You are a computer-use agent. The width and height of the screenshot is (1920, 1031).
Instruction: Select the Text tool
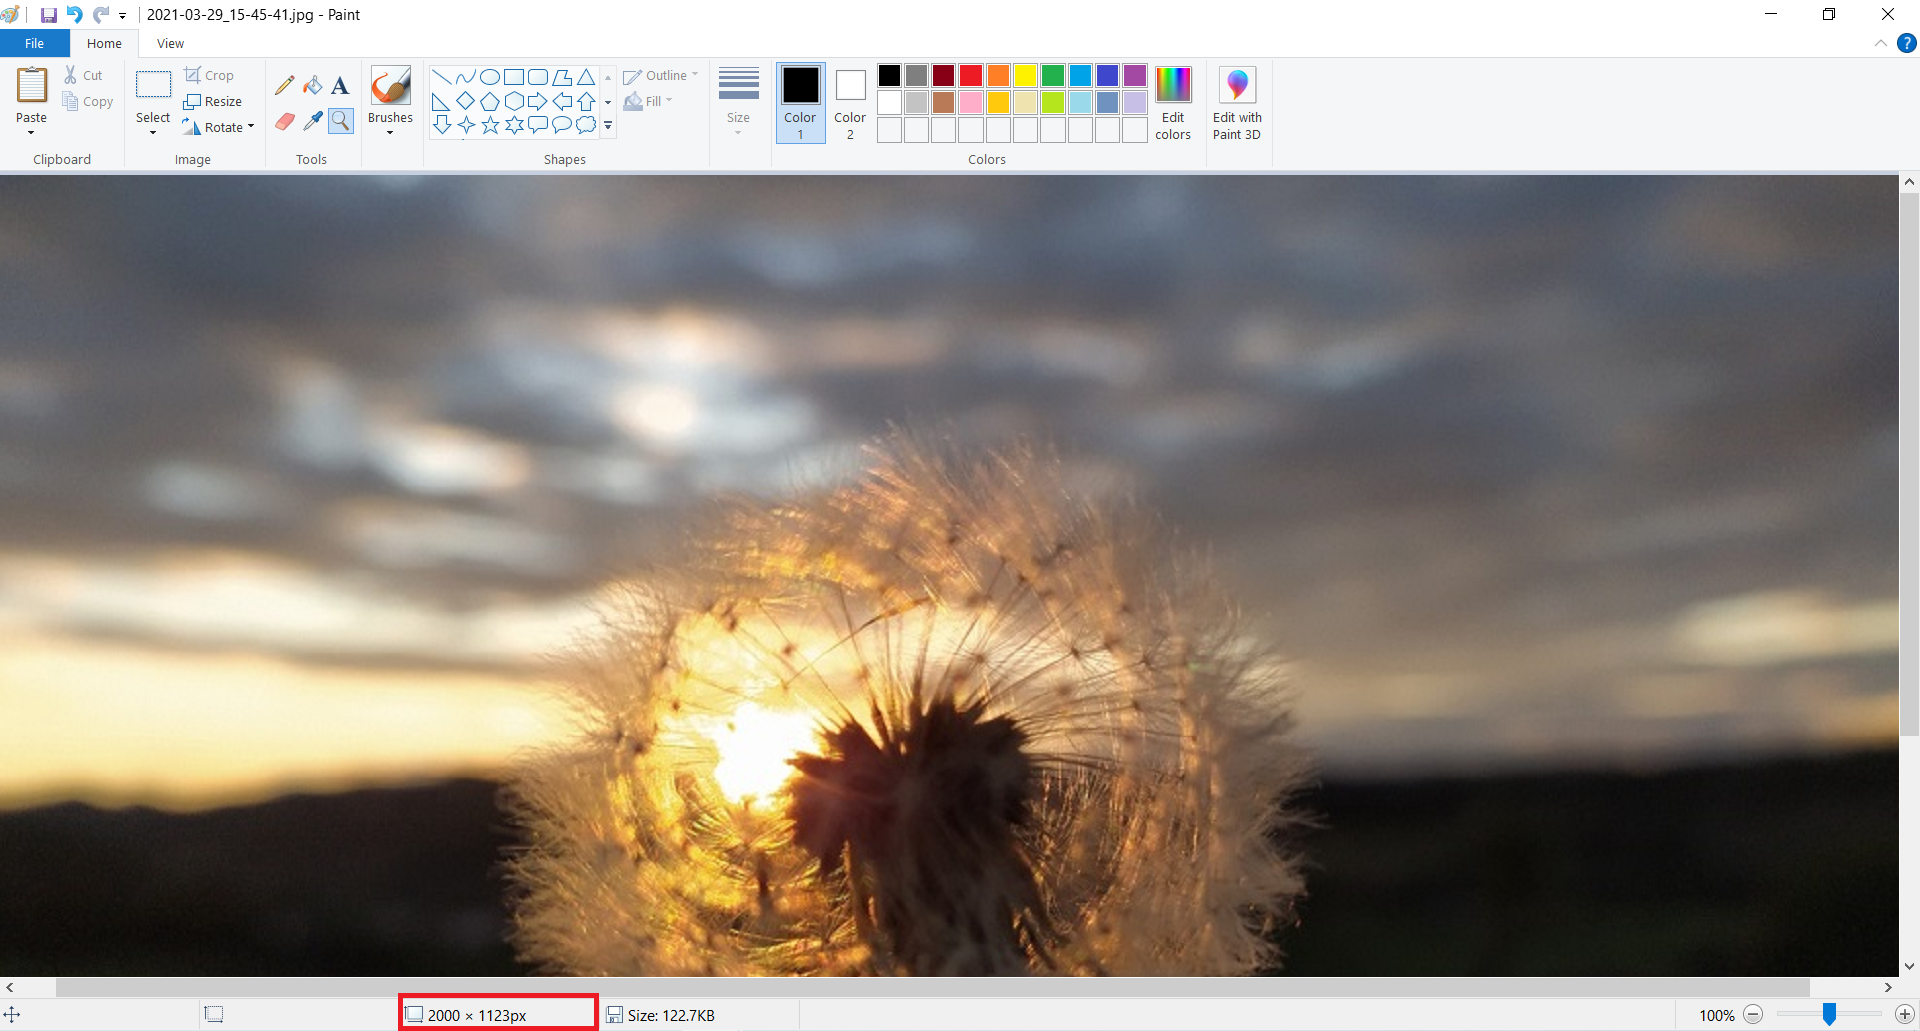pyautogui.click(x=340, y=86)
